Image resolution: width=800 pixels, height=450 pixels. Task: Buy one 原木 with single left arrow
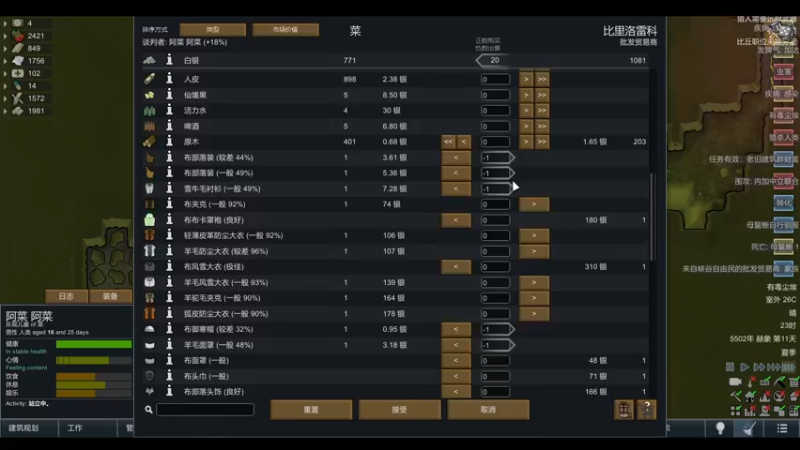click(x=464, y=142)
